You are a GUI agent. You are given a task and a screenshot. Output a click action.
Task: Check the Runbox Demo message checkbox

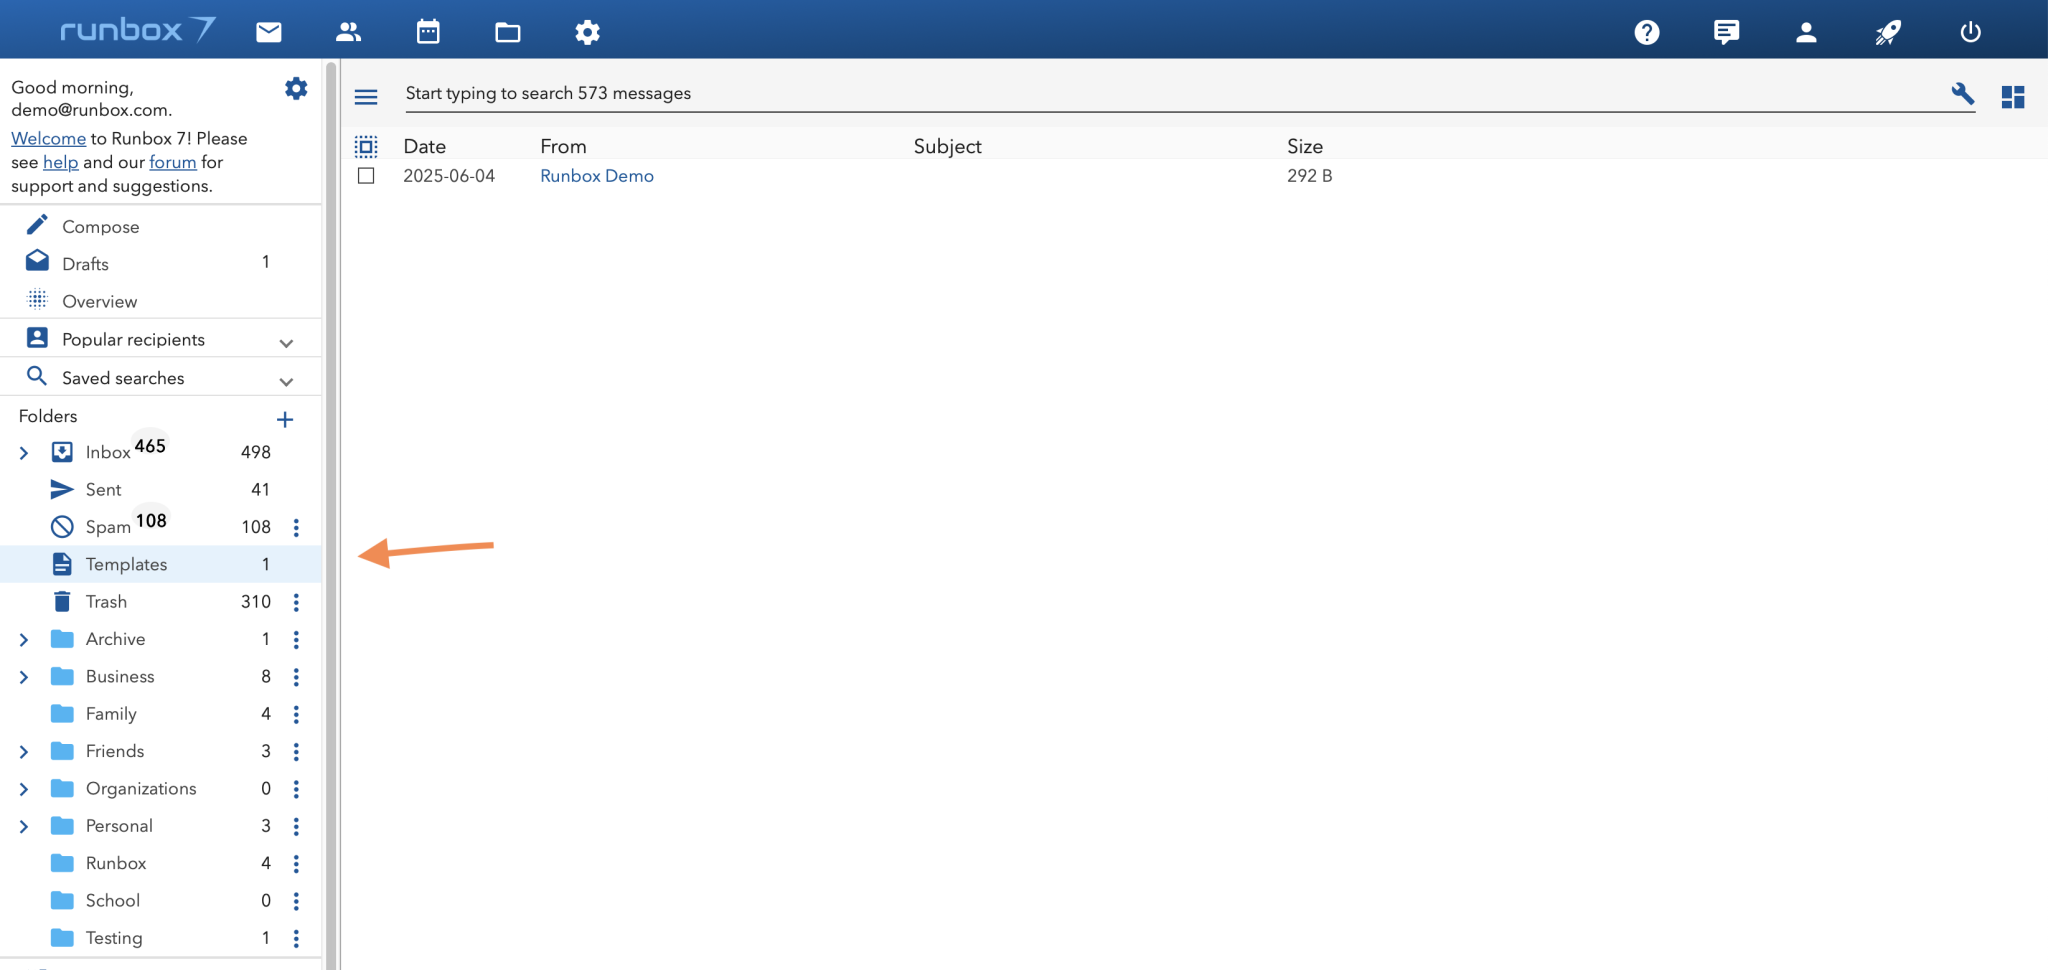pos(366,176)
